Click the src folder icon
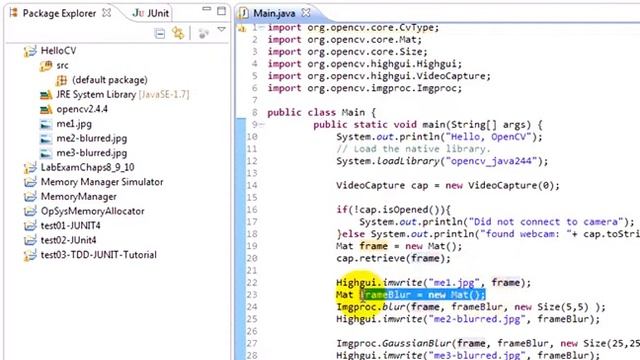The width and height of the screenshot is (640, 360). tap(45, 66)
